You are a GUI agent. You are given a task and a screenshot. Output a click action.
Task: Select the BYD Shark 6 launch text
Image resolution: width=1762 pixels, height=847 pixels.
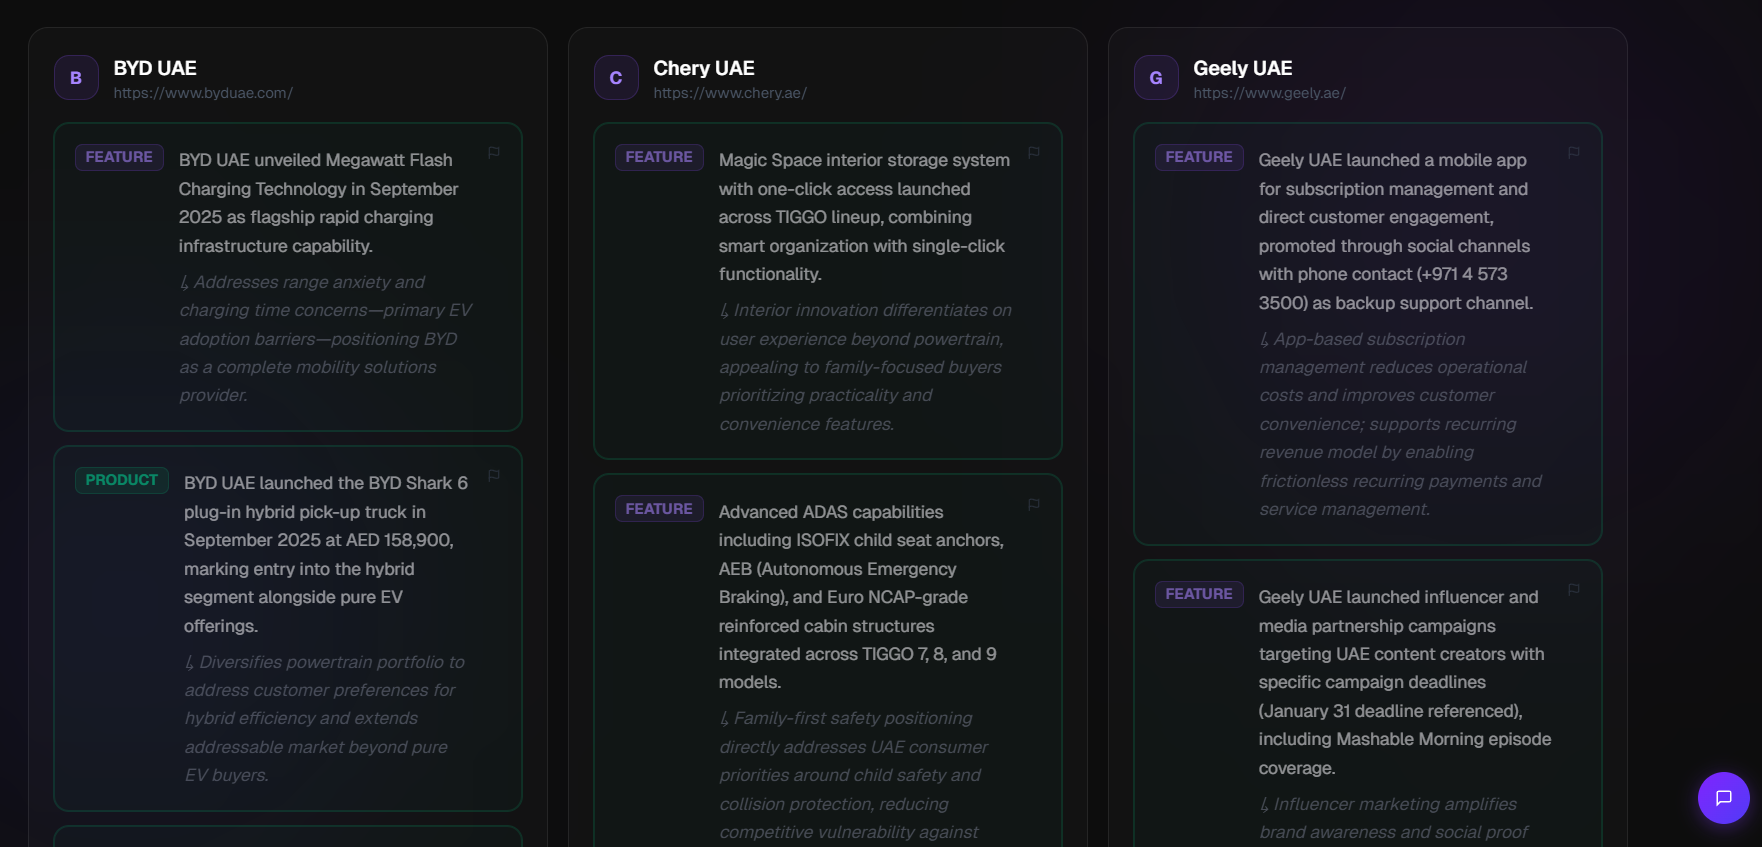[x=326, y=554]
